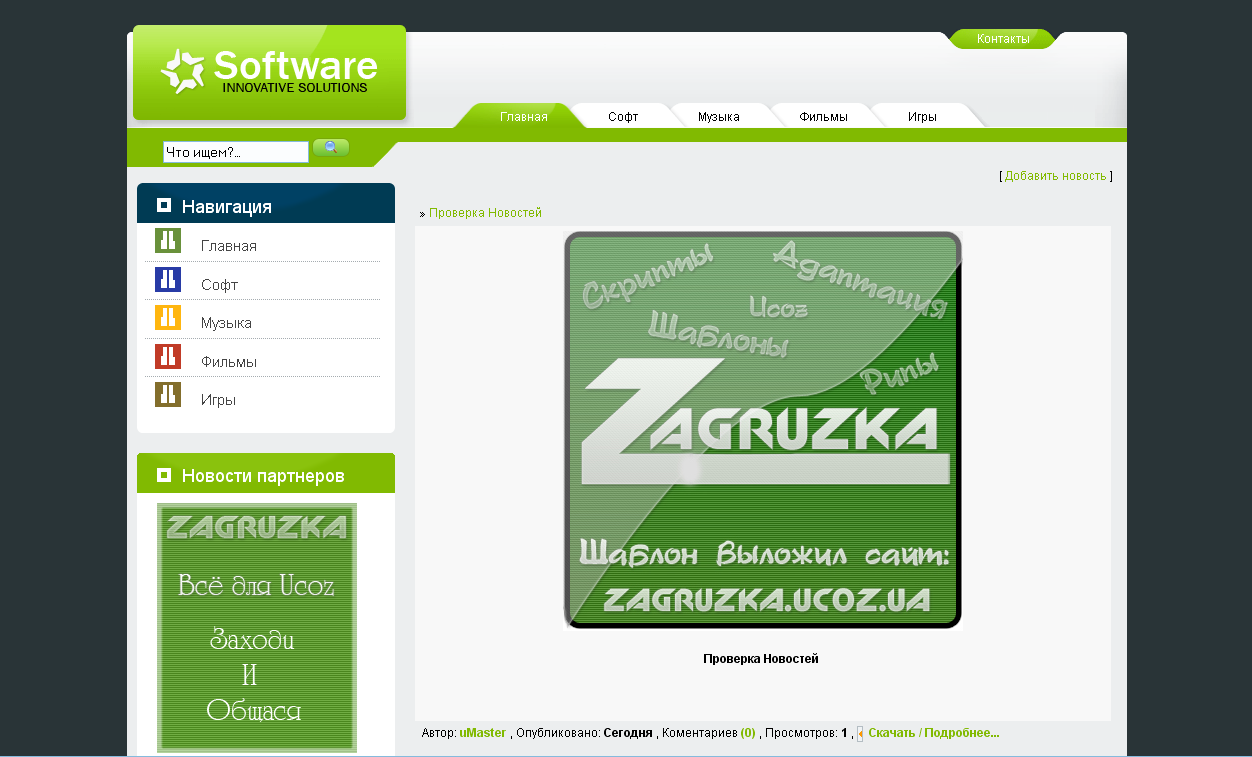1252x757 pixels.
Task: Select Игры in the sidebar navigation
Action: [x=218, y=400]
